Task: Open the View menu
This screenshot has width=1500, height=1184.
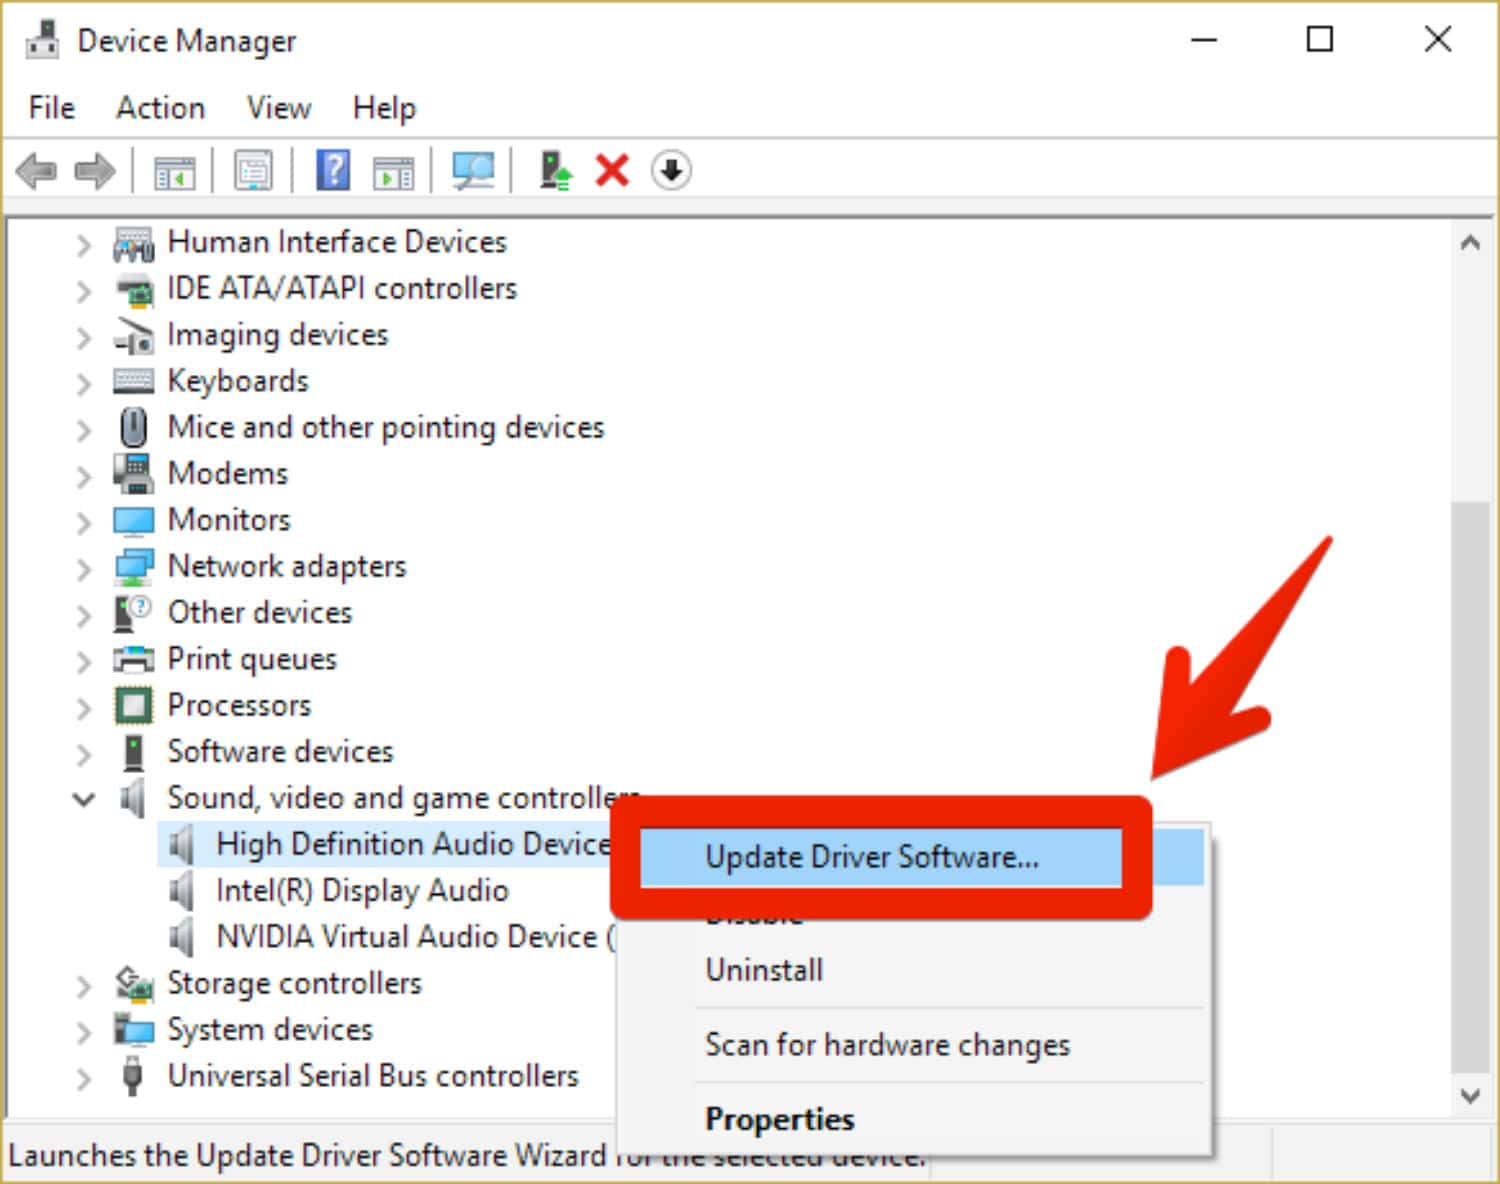Action: pos(278,108)
